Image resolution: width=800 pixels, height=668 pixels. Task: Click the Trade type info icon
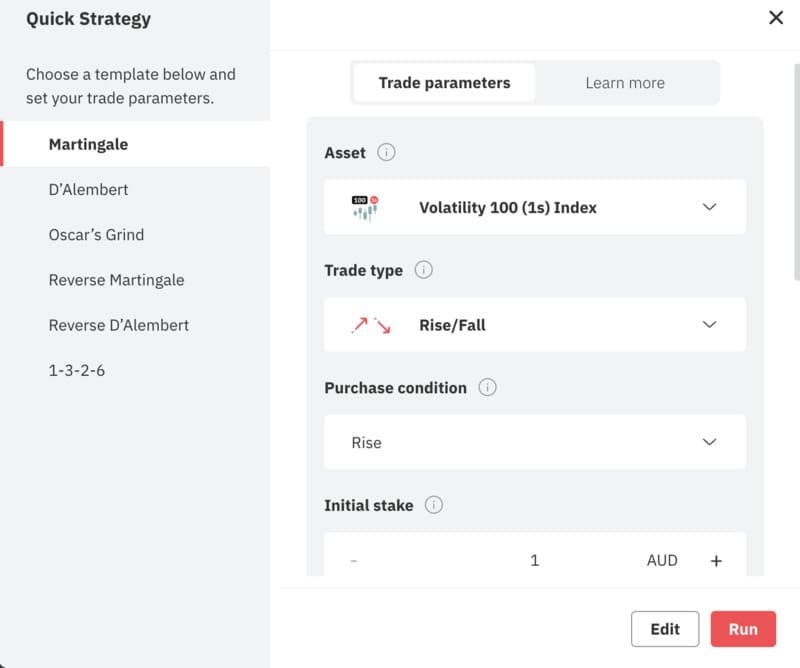423,269
